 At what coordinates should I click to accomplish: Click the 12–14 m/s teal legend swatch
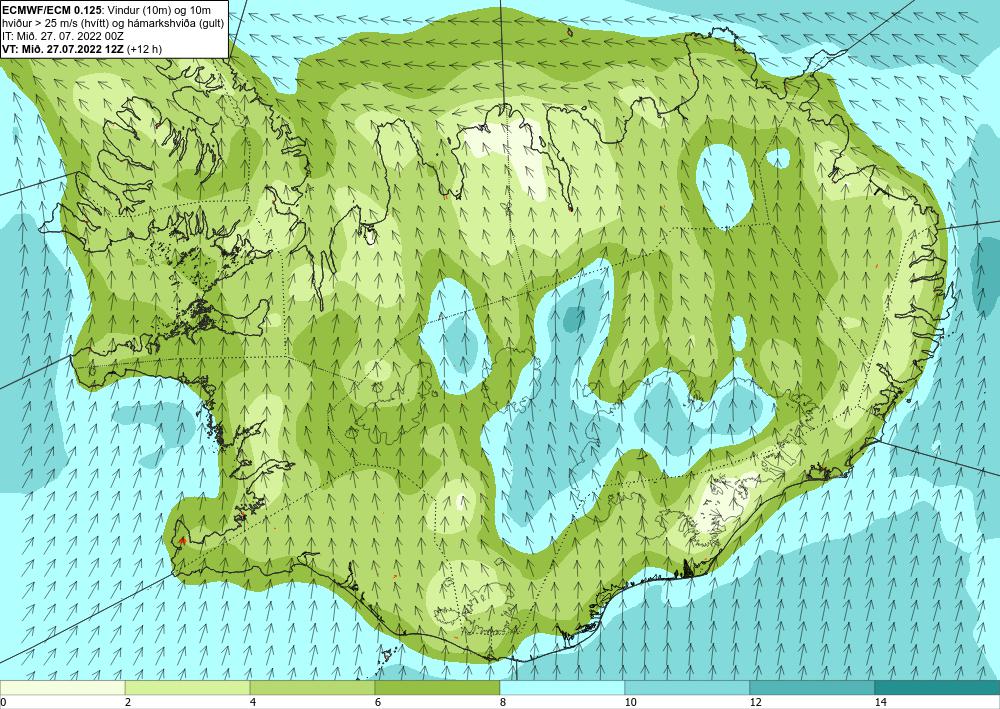(x=812, y=687)
